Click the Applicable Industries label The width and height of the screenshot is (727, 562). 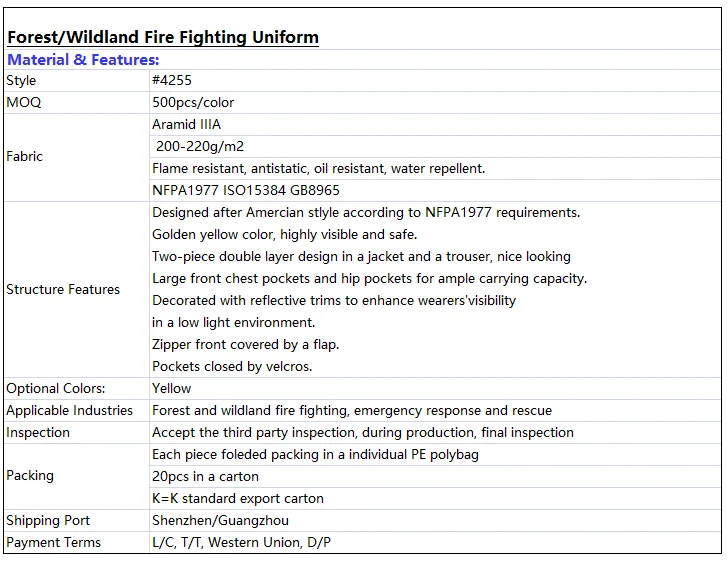pos(69,411)
